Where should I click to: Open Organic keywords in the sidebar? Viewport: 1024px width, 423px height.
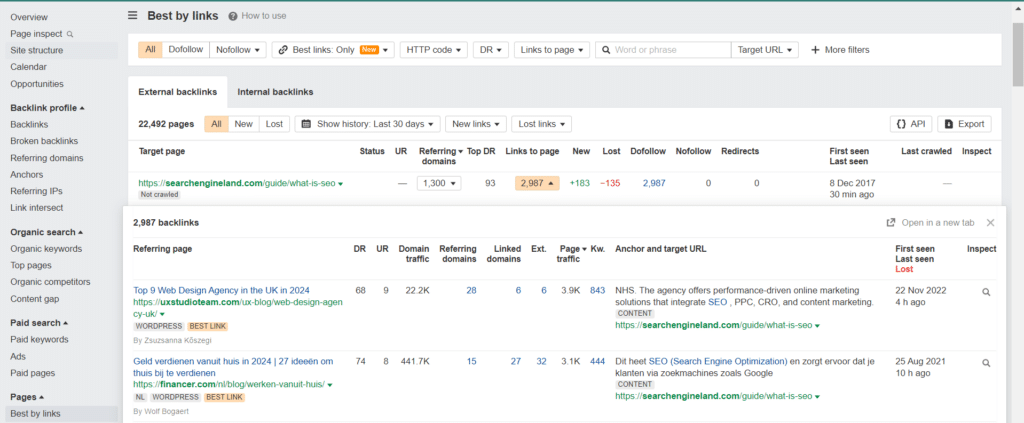tap(46, 249)
